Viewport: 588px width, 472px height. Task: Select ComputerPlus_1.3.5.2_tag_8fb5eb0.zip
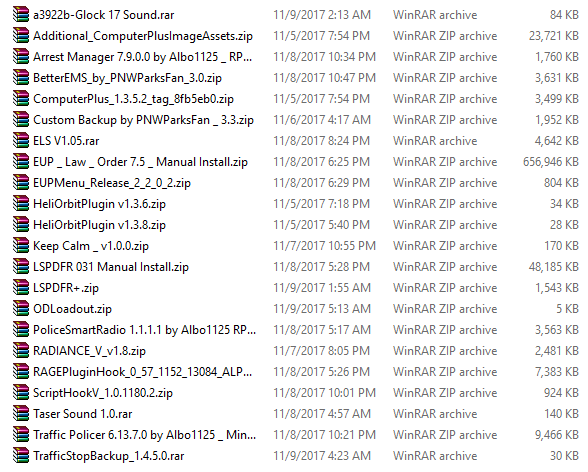(x=134, y=99)
